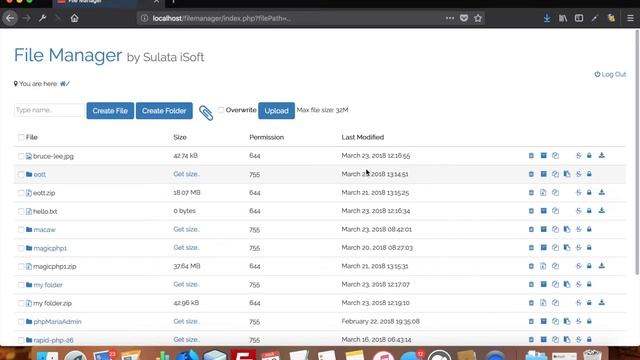Extract eott.zip using the file archive icon
The image size is (640, 360).
coord(543,192)
